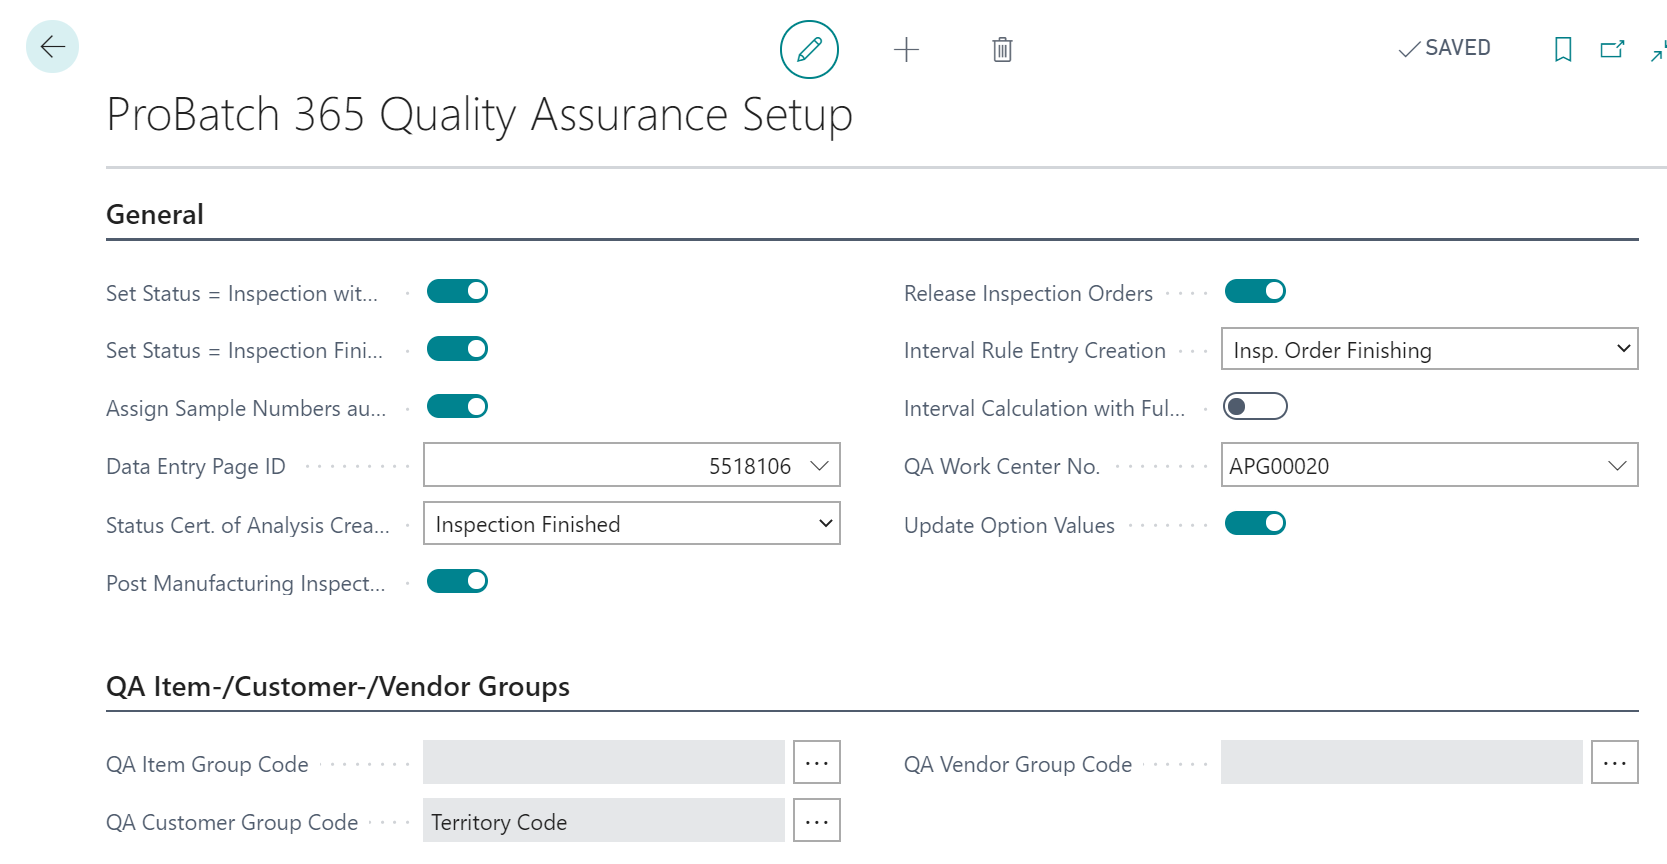Click Interval Rule Entry Creation label
This screenshot has height=864, width=1667.
point(1035,351)
